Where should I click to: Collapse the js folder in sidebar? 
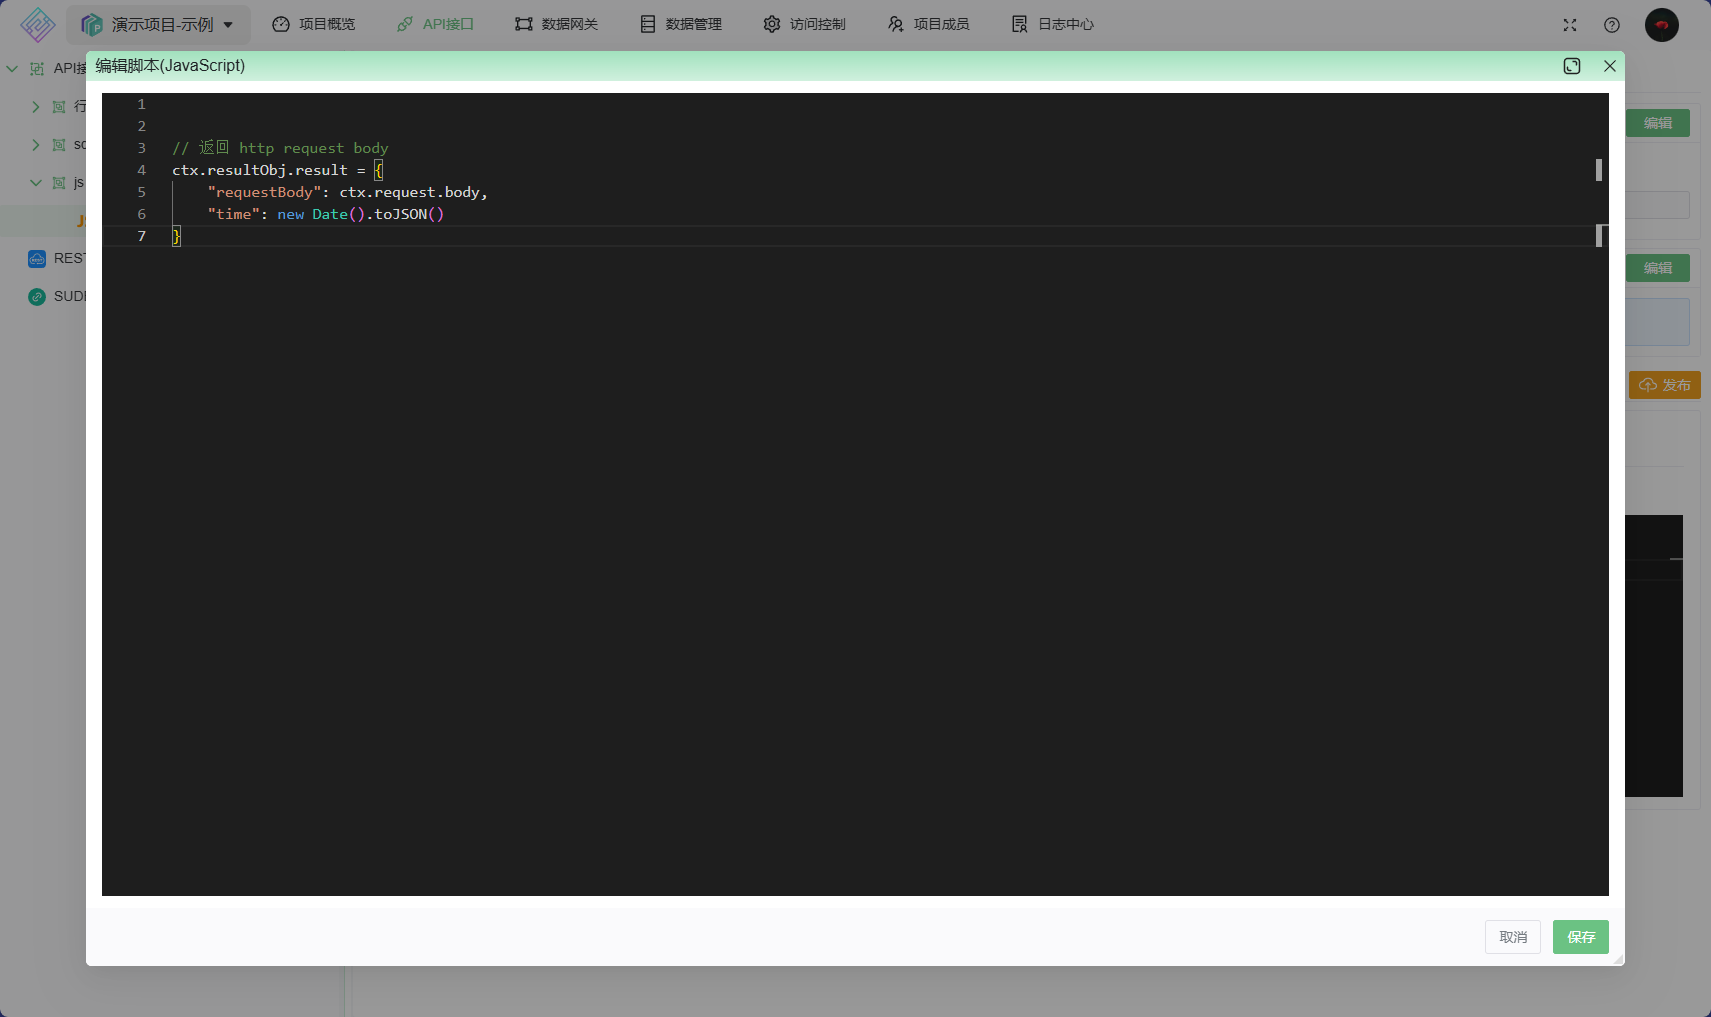pyautogui.click(x=36, y=183)
